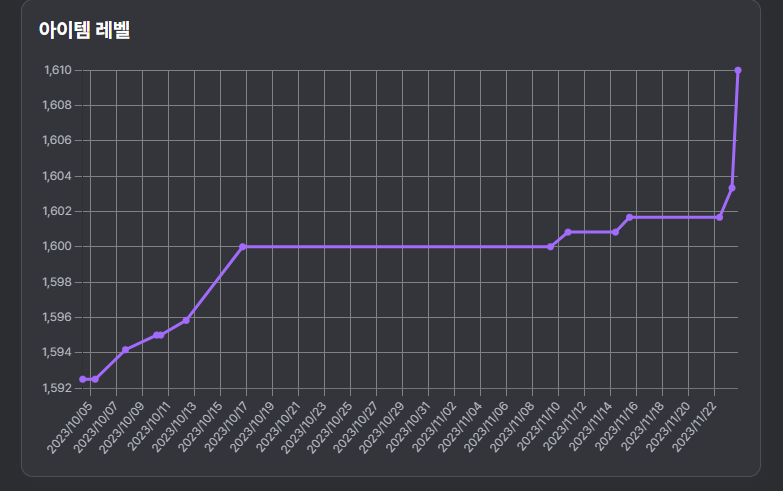Click the x-axis date 2023/10/17
This screenshot has width=783, height=491.
click(226, 428)
